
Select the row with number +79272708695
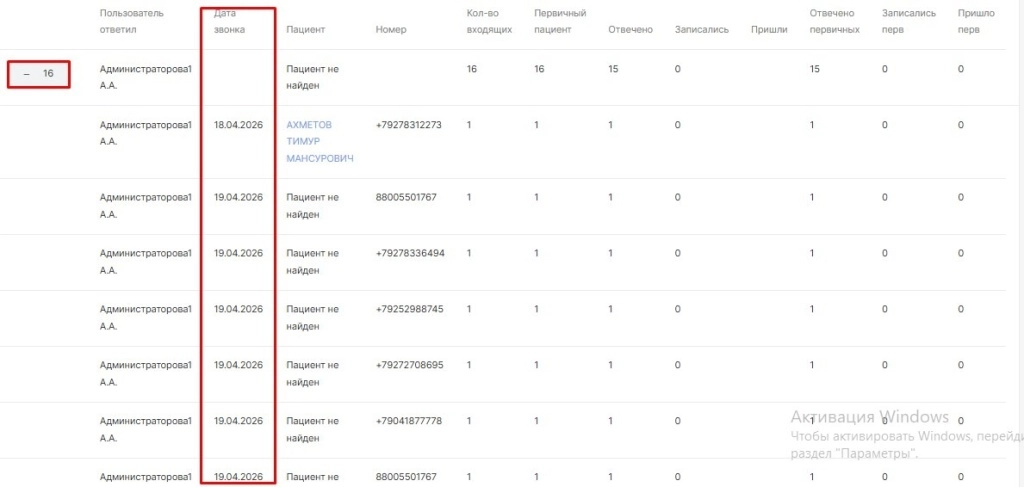click(409, 365)
